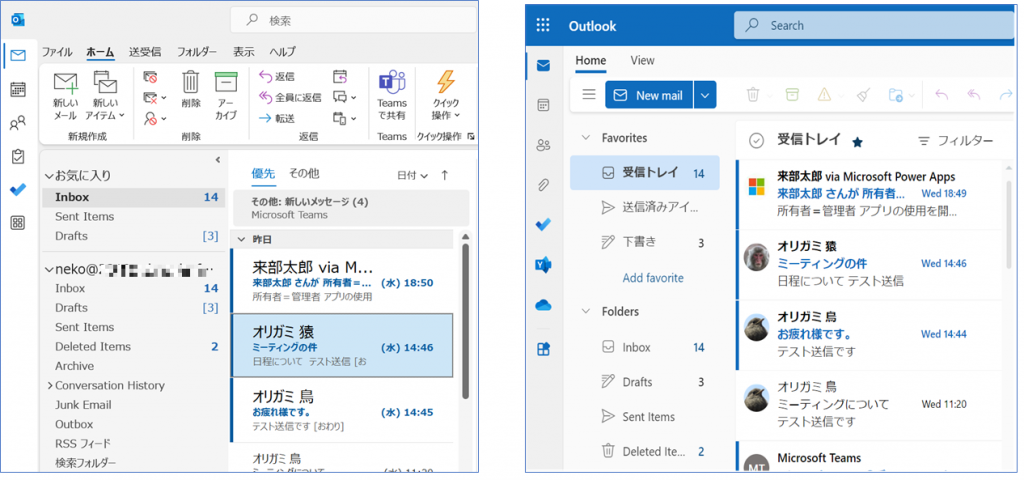
Task: Click the New mail button in new Outlook
Action: (650, 95)
